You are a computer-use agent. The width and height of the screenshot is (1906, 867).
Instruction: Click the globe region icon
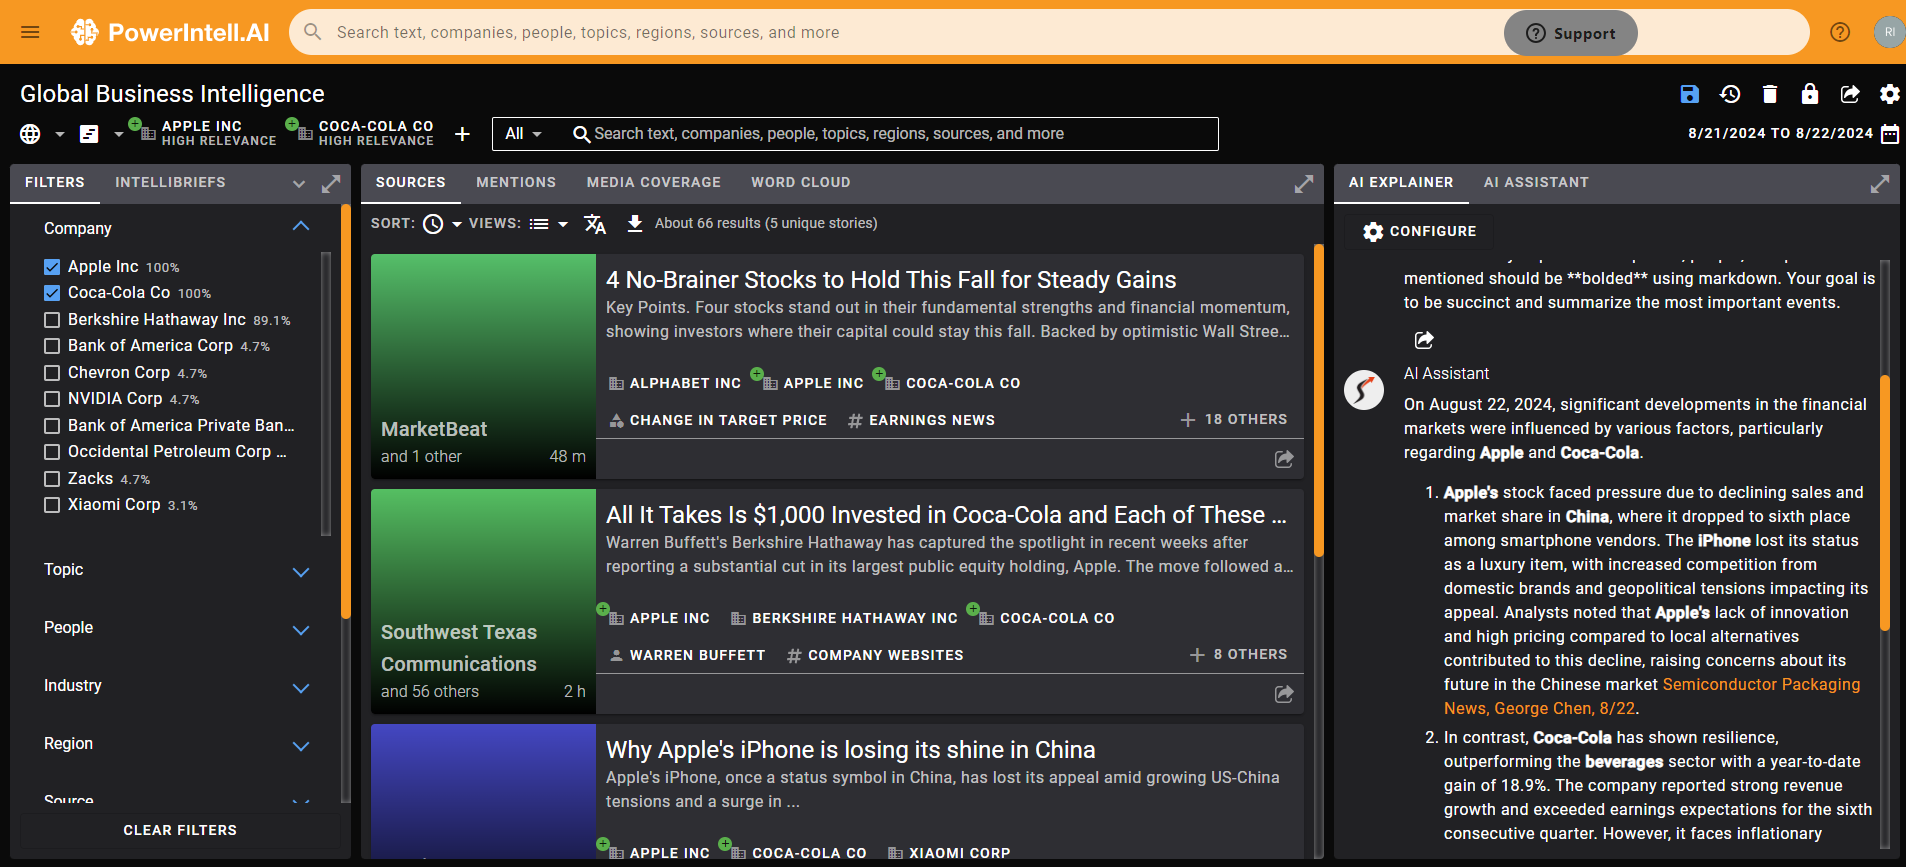(31, 134)
